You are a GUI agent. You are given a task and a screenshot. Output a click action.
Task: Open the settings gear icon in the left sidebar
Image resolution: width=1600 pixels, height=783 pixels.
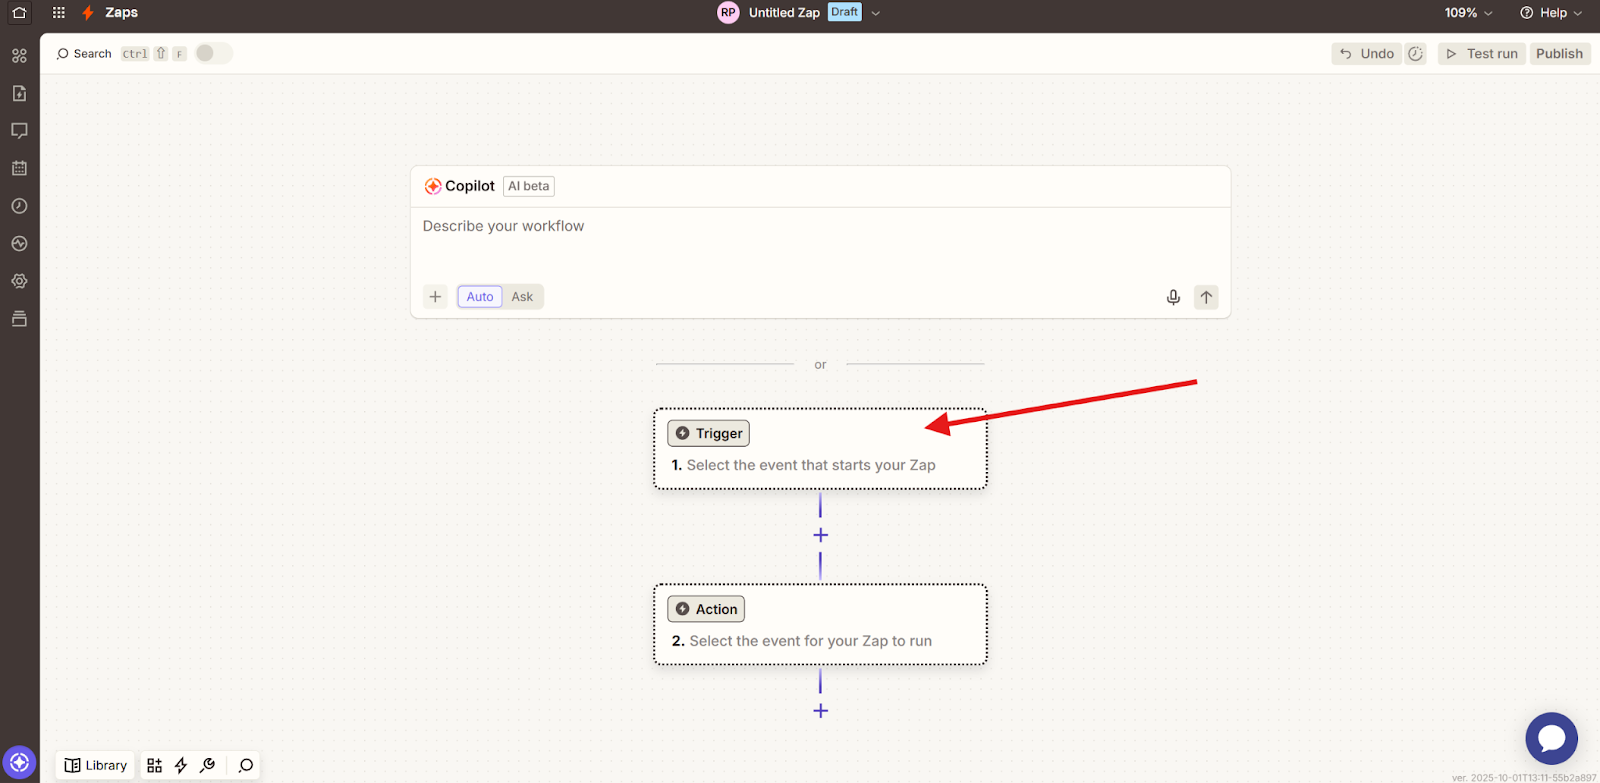click(x=19, y=281)
